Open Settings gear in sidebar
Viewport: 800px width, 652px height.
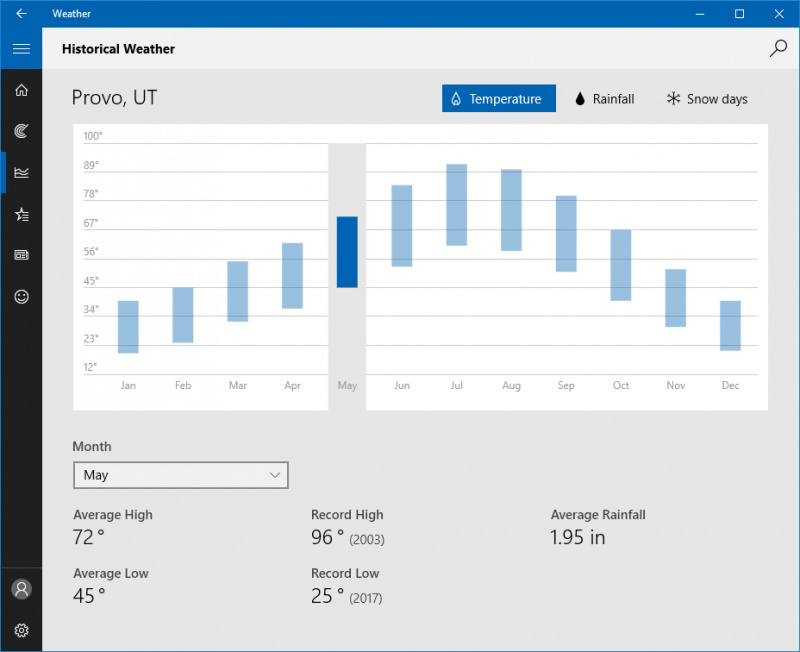21,631
